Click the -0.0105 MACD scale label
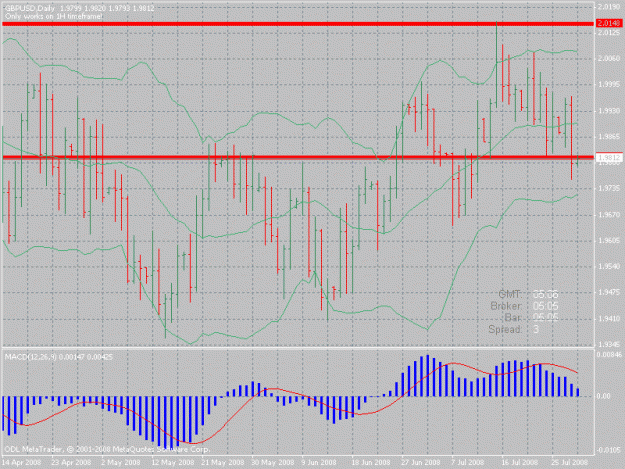 (x=608, y=450)
